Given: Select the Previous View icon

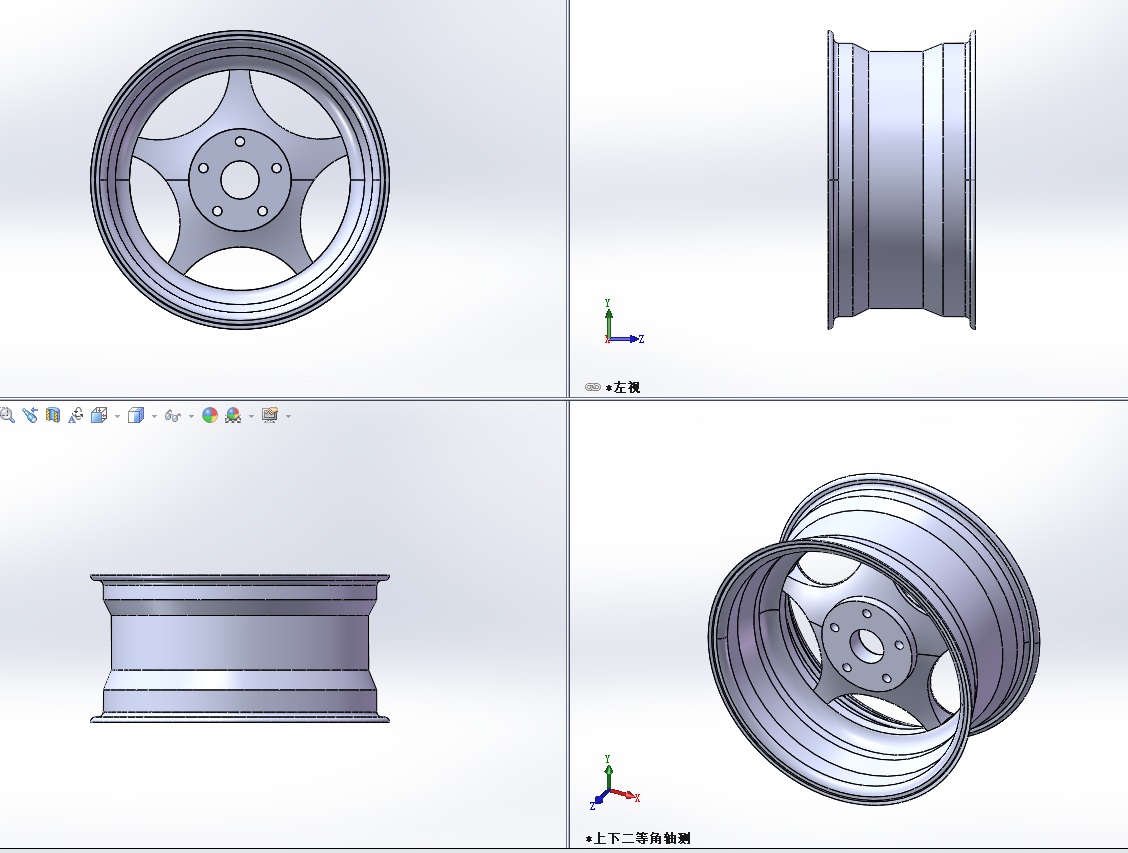Looking at the screenshot, I should point(30,415).
